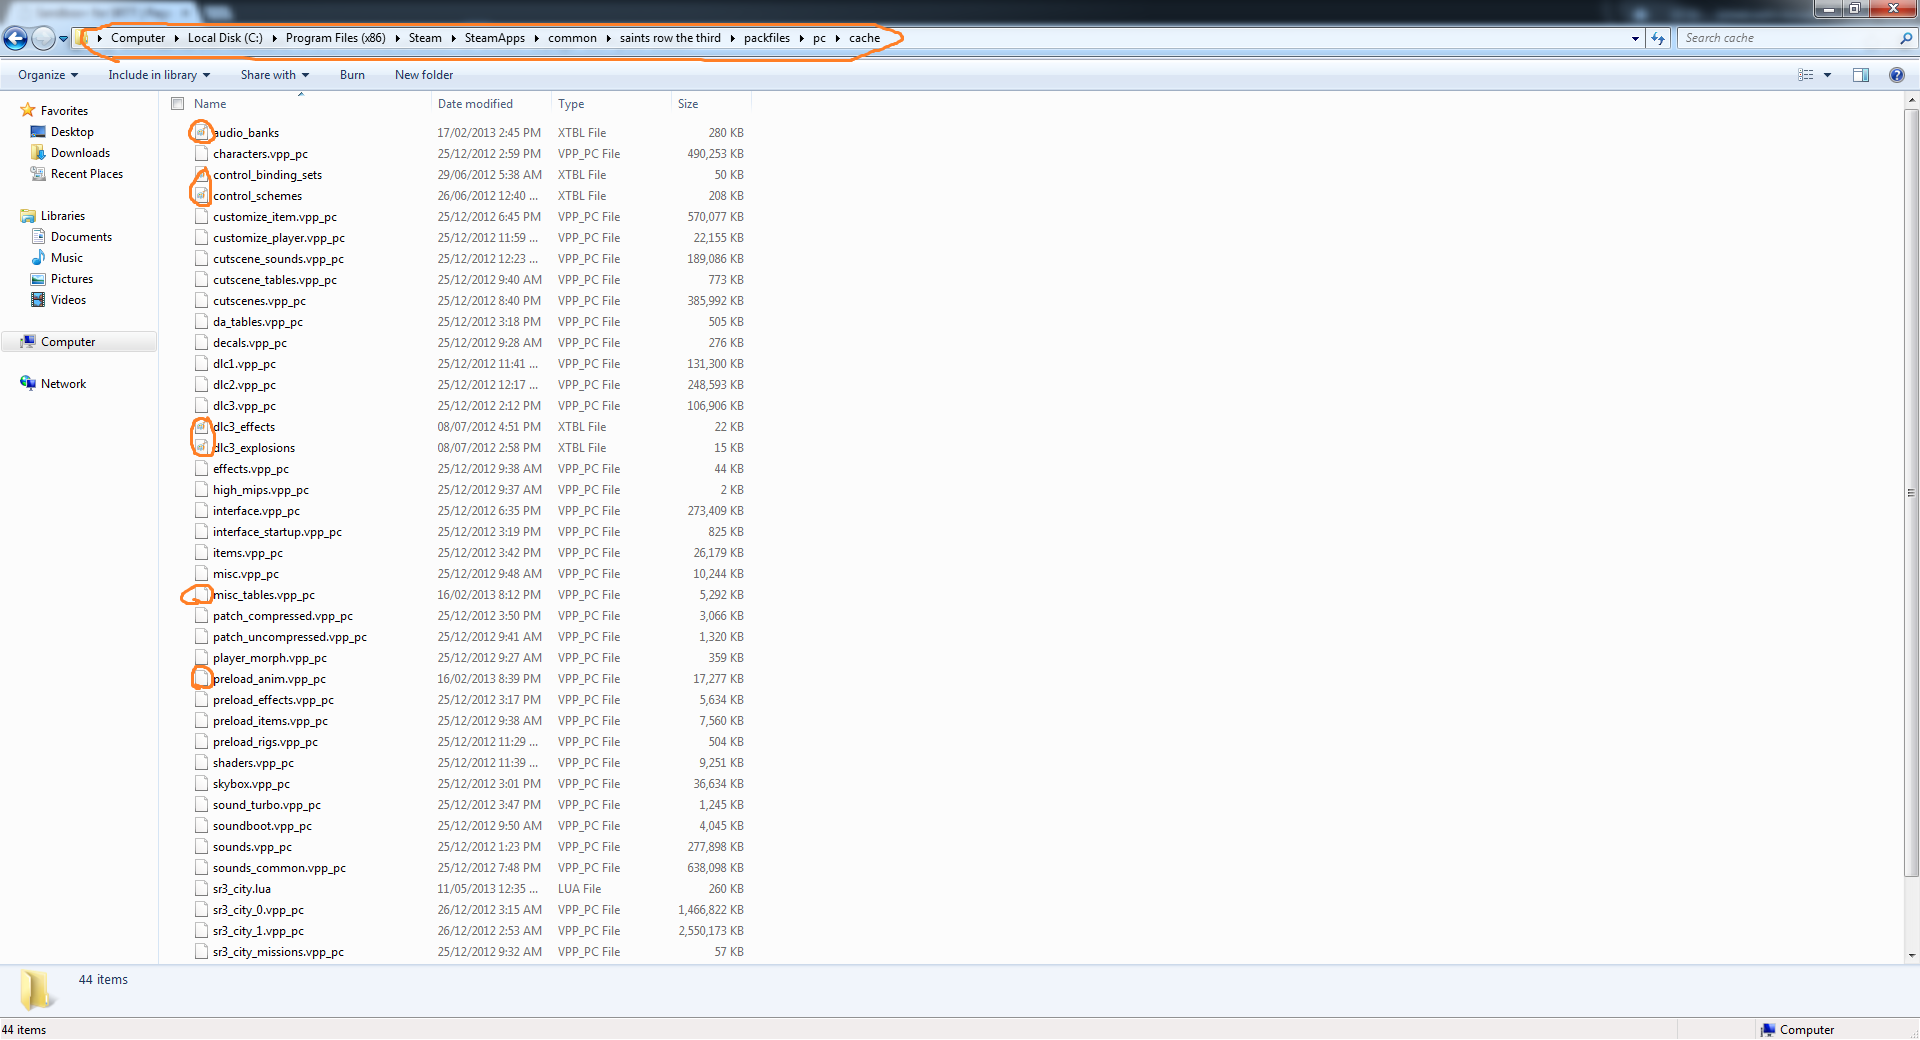
Task: Click the computer icon in the status bar
Action: click(x=1768, y=1030)
